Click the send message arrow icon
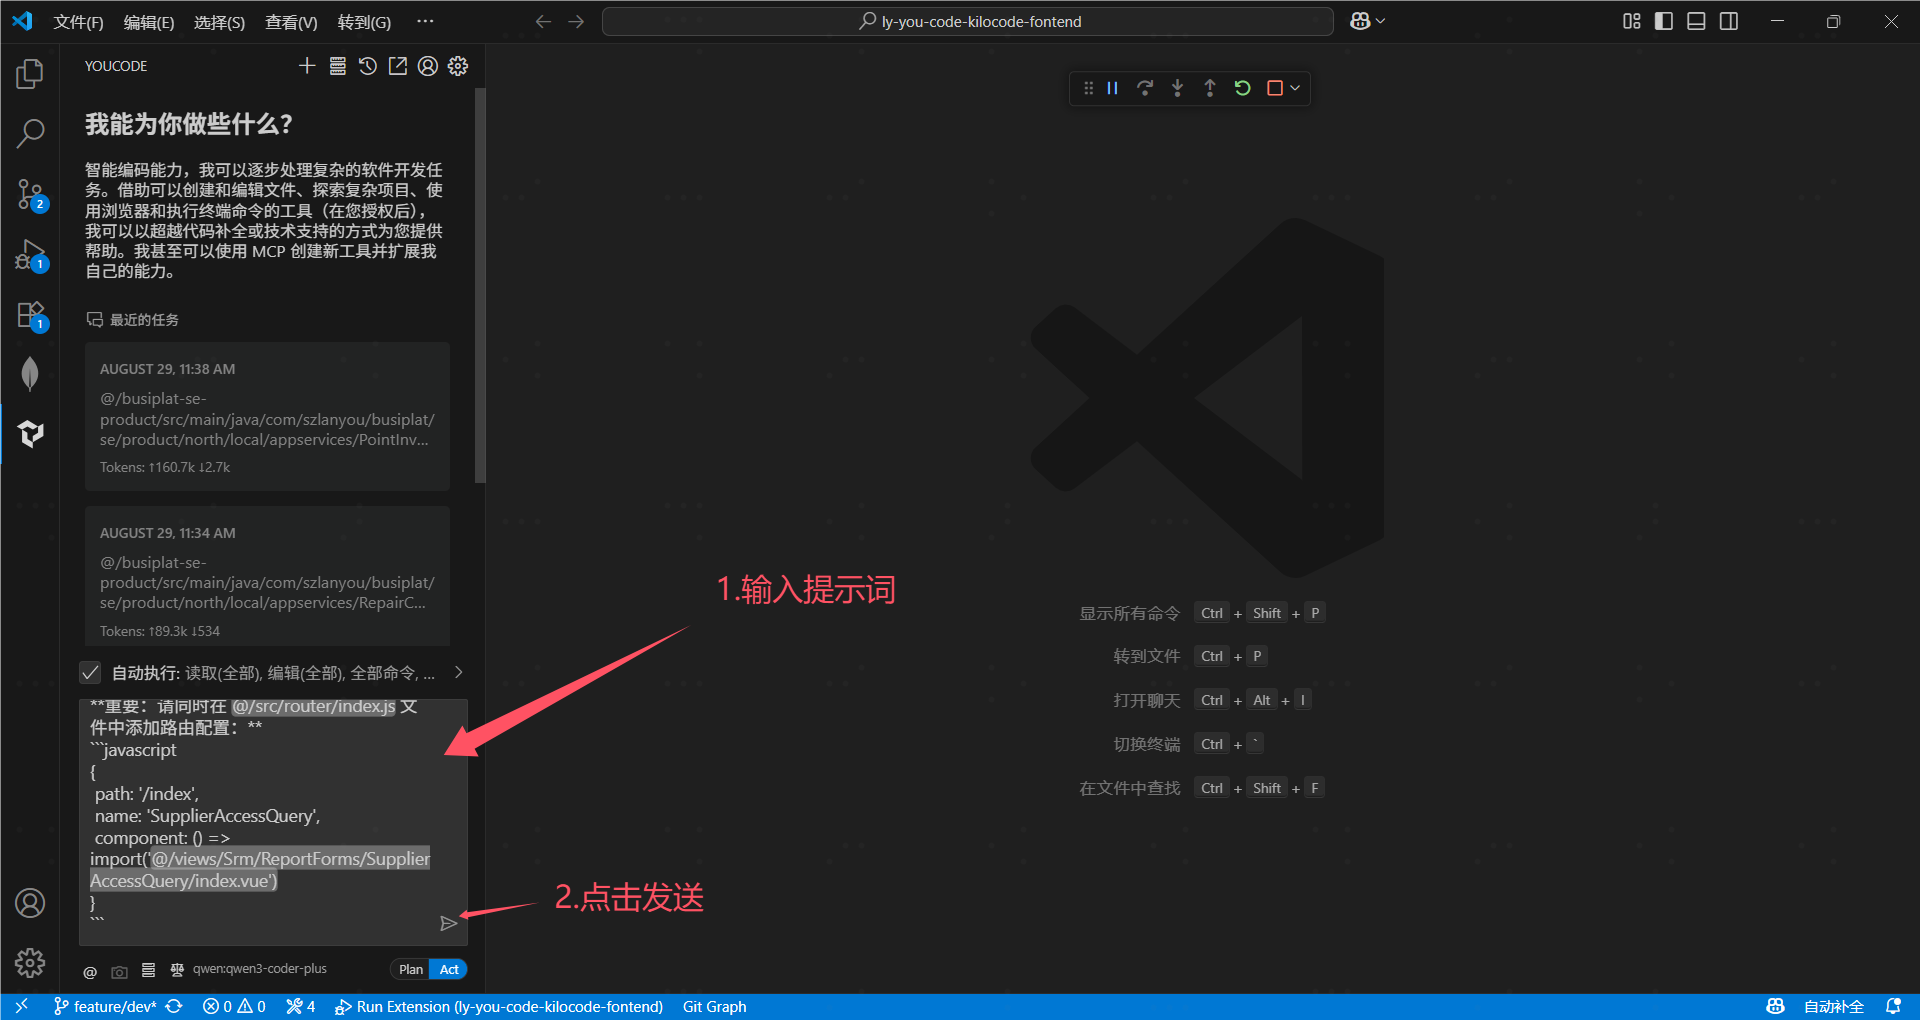The image size is (1920, 1020). tap(448, 923)
